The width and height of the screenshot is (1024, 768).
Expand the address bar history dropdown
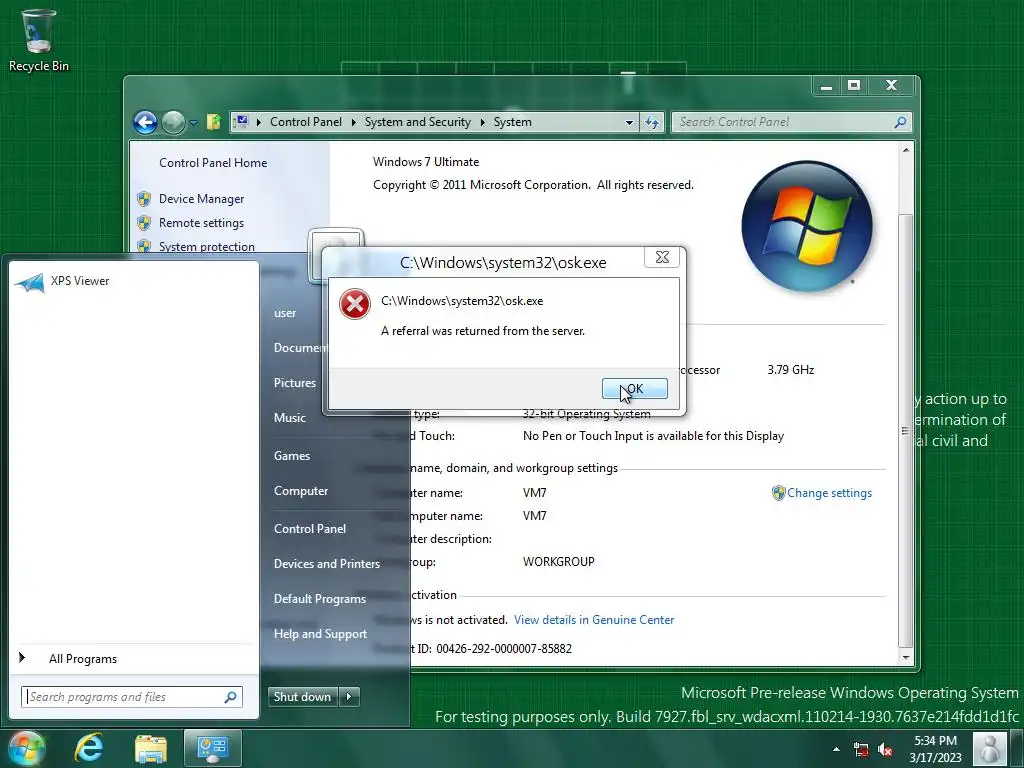[629, 122]
